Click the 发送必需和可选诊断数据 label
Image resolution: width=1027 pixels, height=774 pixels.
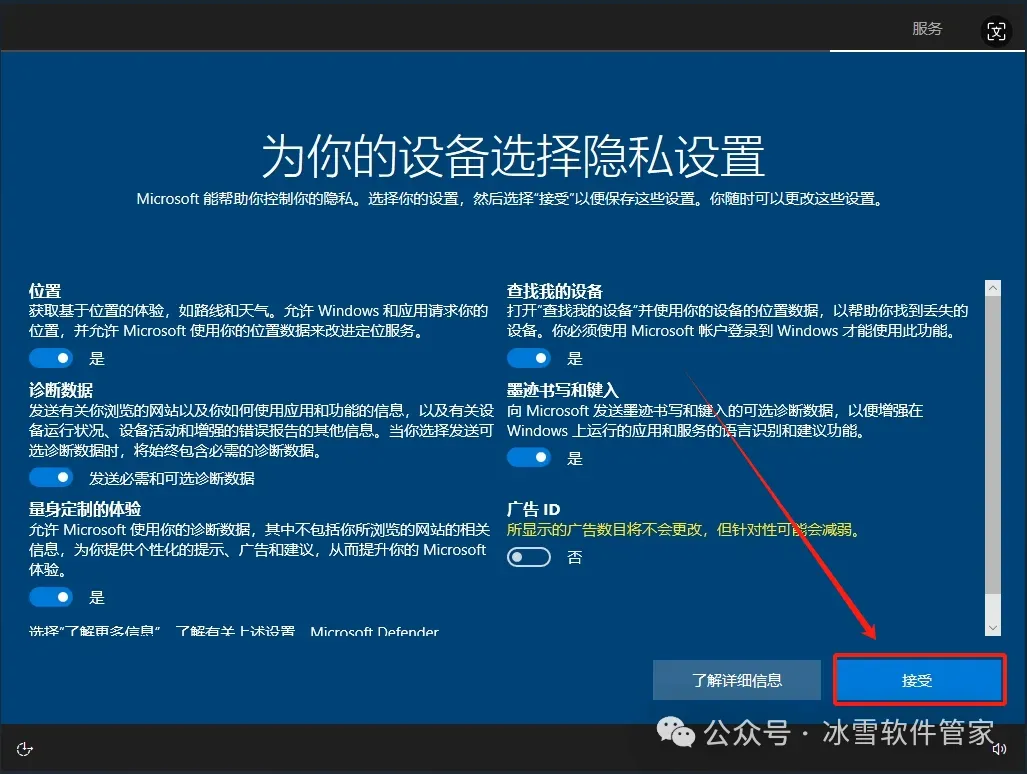[x=172, y=478]
